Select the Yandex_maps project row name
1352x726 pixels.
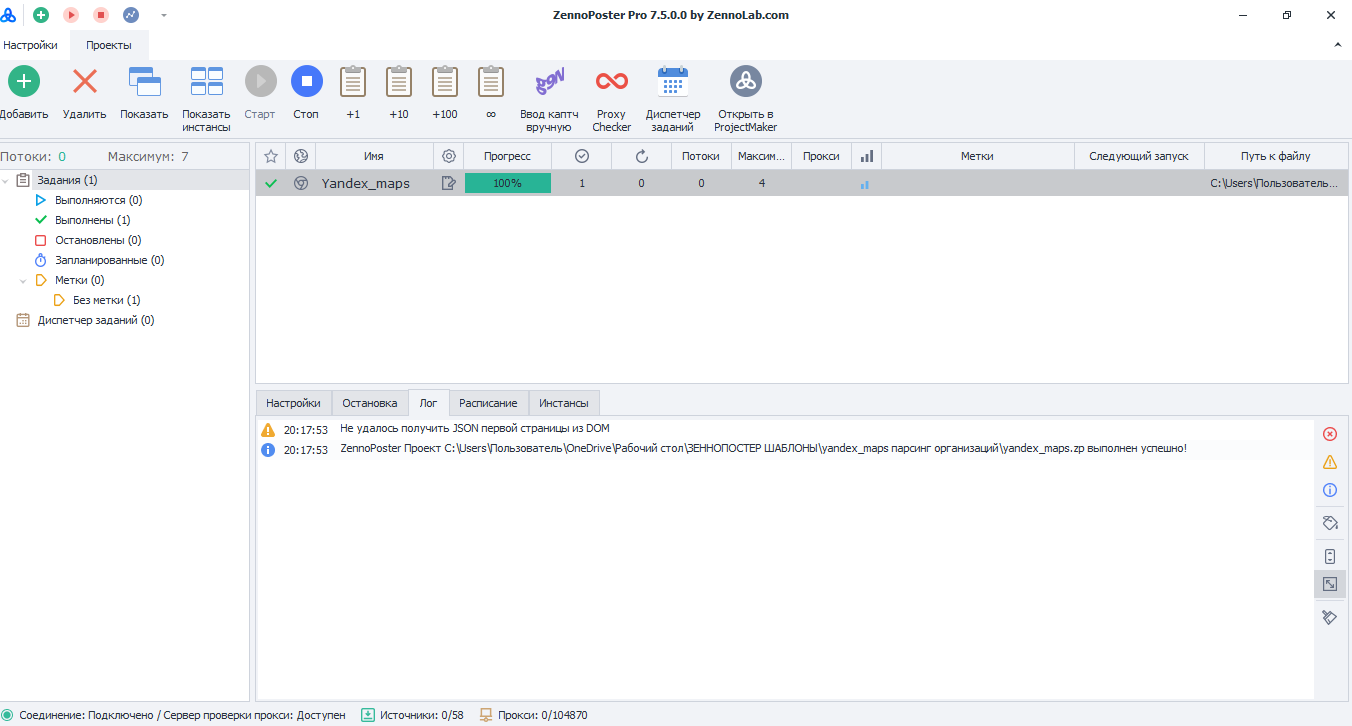click(x=365, y=183)
